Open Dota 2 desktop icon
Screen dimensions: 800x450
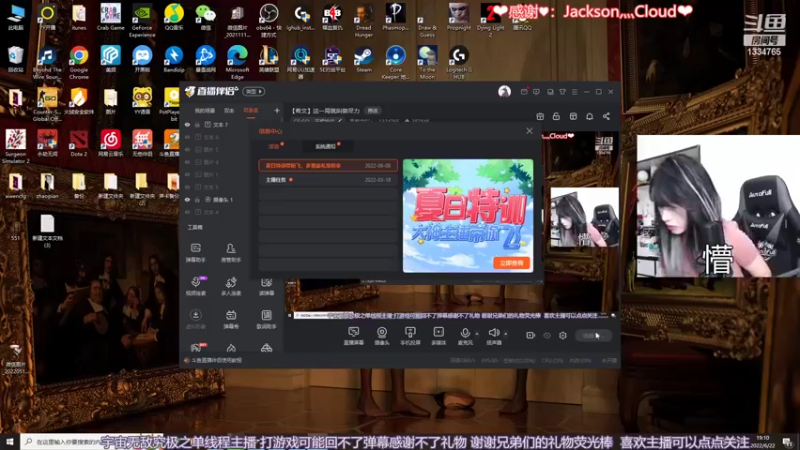pyautogui.click(x=79, y=143)
